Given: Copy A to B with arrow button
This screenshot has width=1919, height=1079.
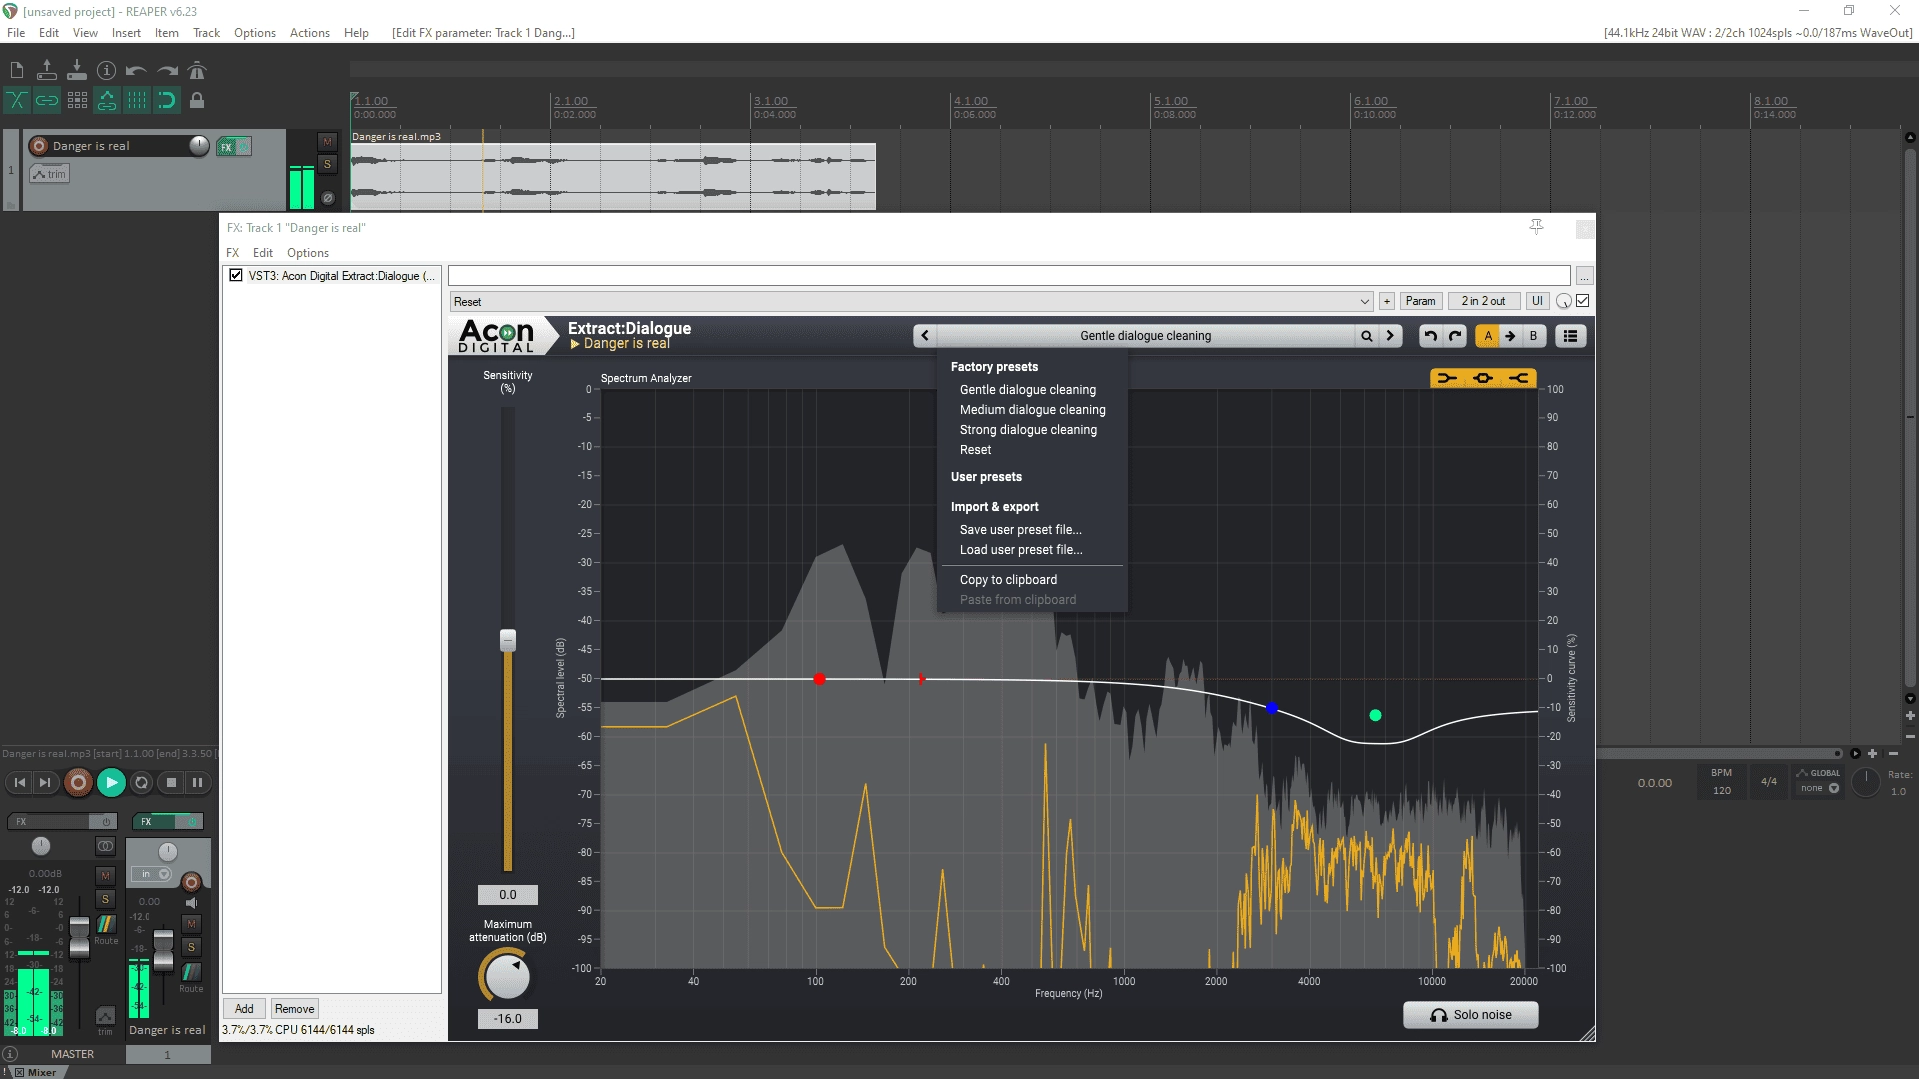Looking at the screenshot, I should click(1510, 336).
